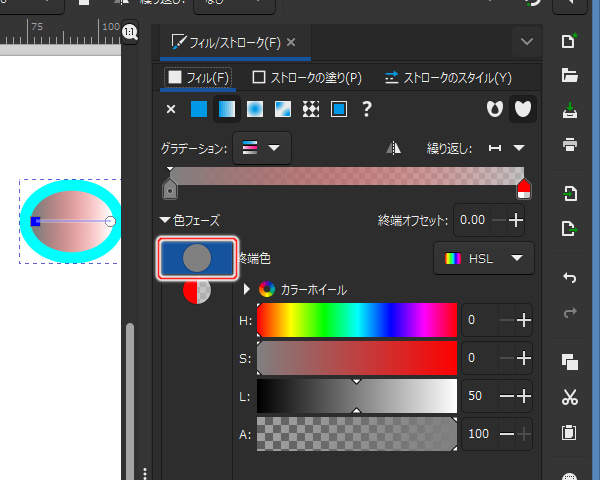Switch to the ストロークのスタイル(Y) tab
This screenshot has width=600, height=480.
click(448, 78)
